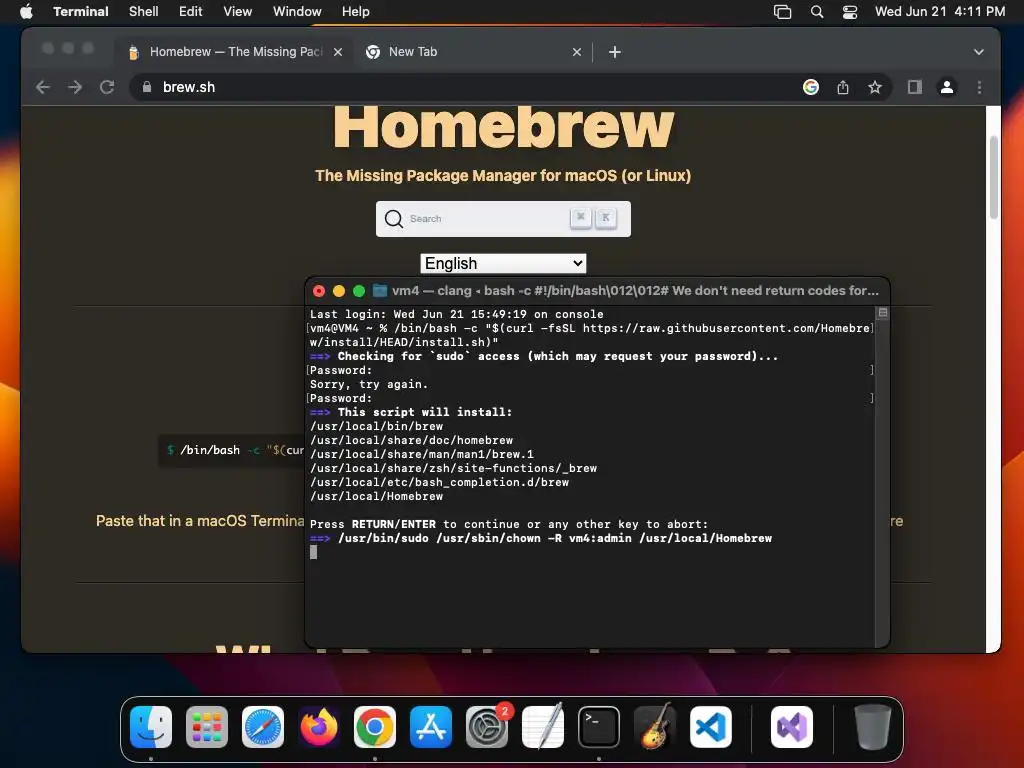This screenshot has width=1024, height=768.
Task: Bookmark brew.sh with the star icon
Action: pos(875,87)
